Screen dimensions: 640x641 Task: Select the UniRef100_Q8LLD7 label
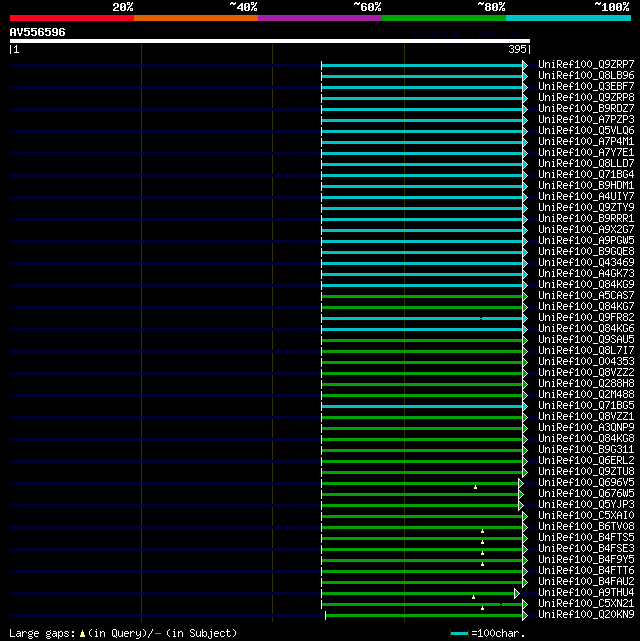(586, 164)
